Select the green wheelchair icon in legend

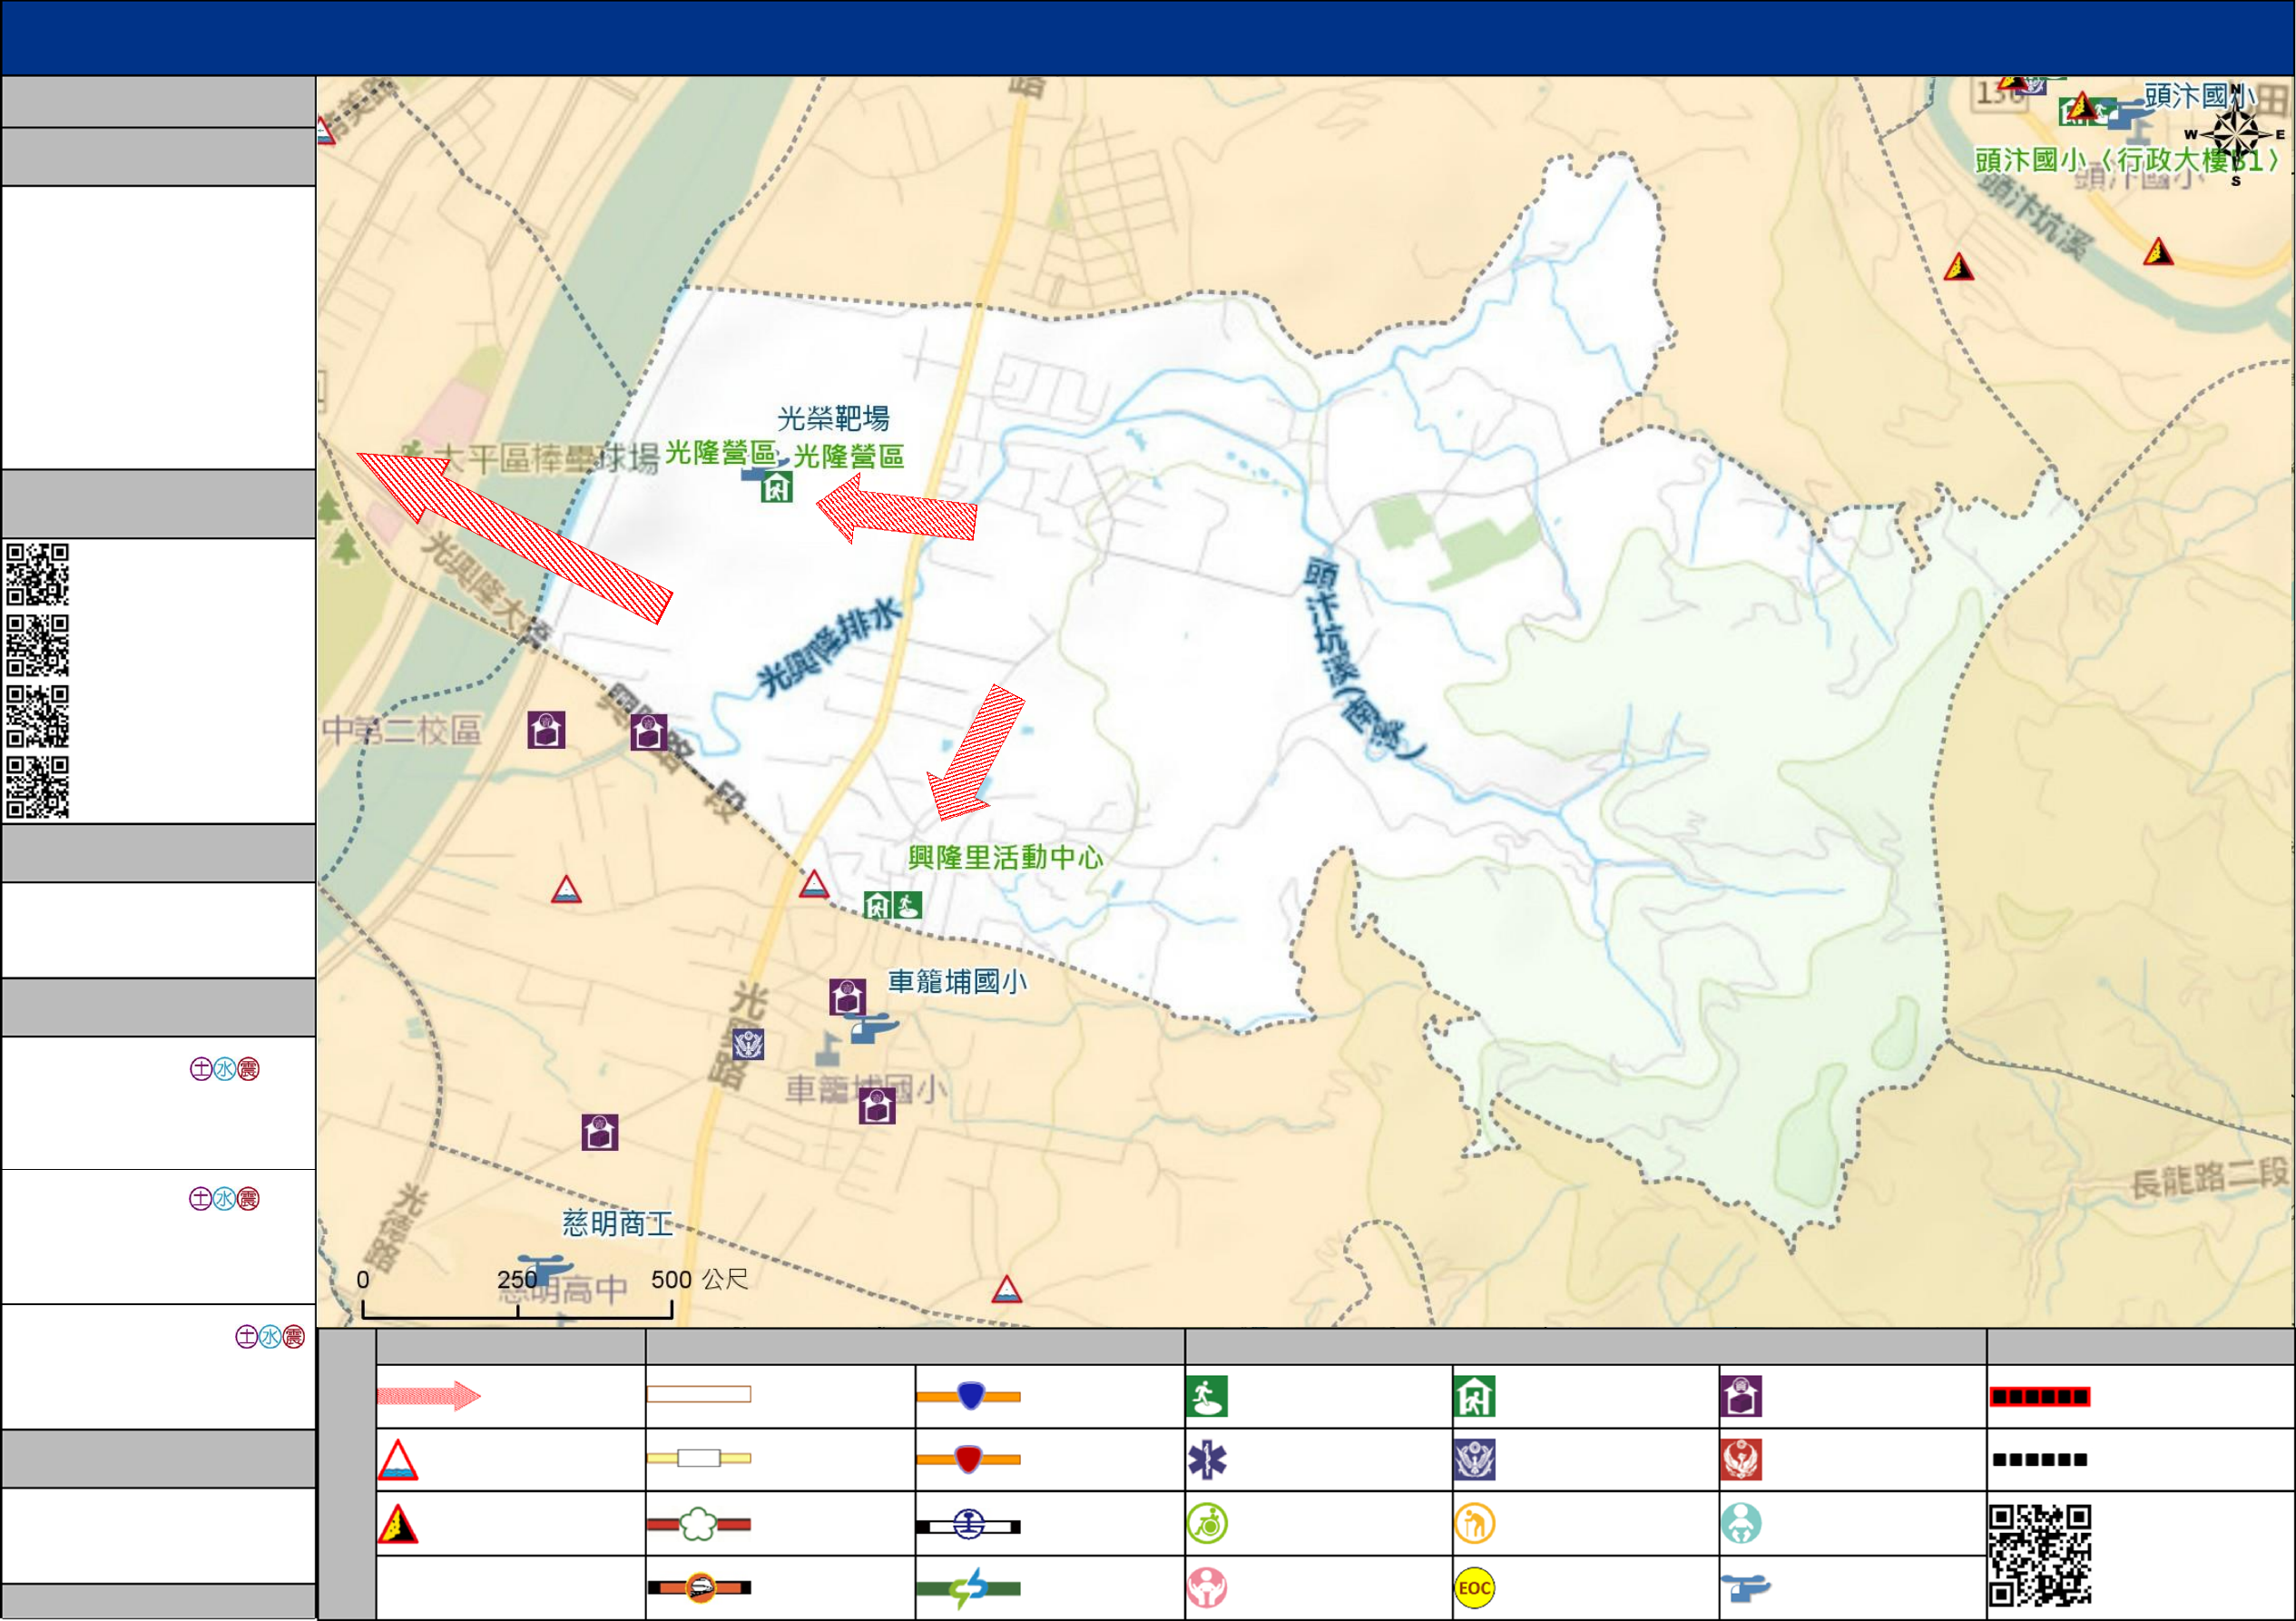1207,1524
